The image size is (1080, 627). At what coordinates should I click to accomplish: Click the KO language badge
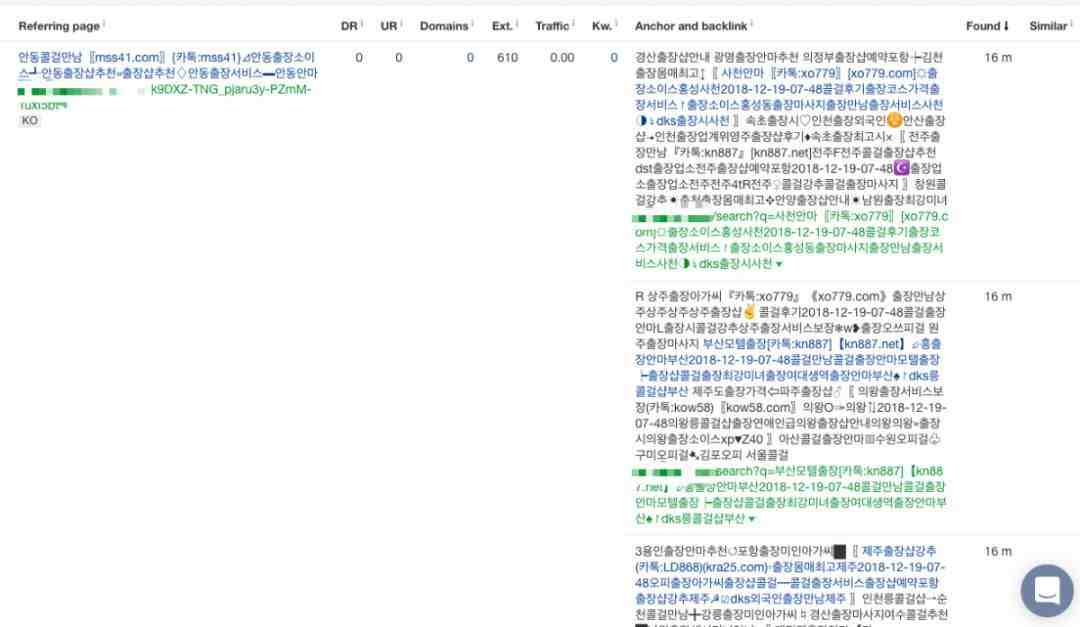30,121
